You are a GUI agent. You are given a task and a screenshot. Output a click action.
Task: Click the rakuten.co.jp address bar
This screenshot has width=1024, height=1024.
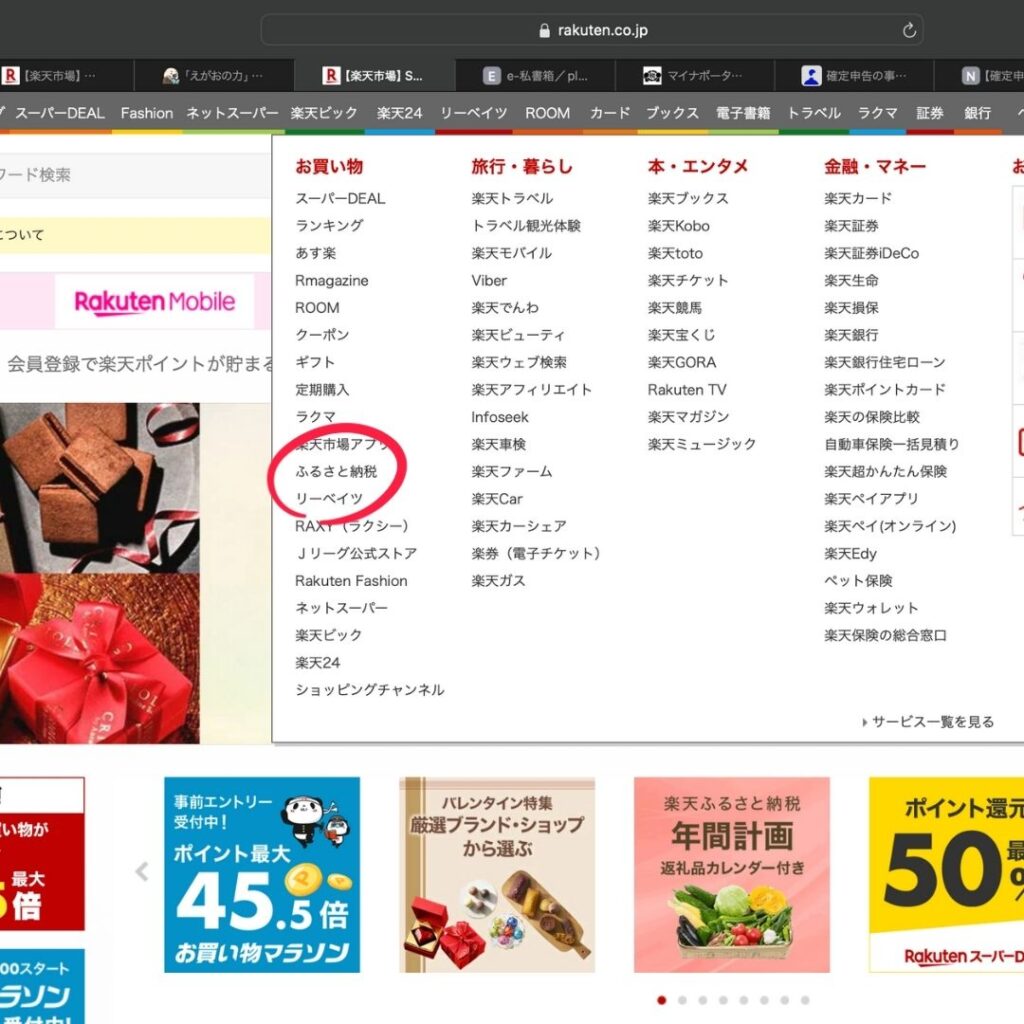click(x=592, y=30)
